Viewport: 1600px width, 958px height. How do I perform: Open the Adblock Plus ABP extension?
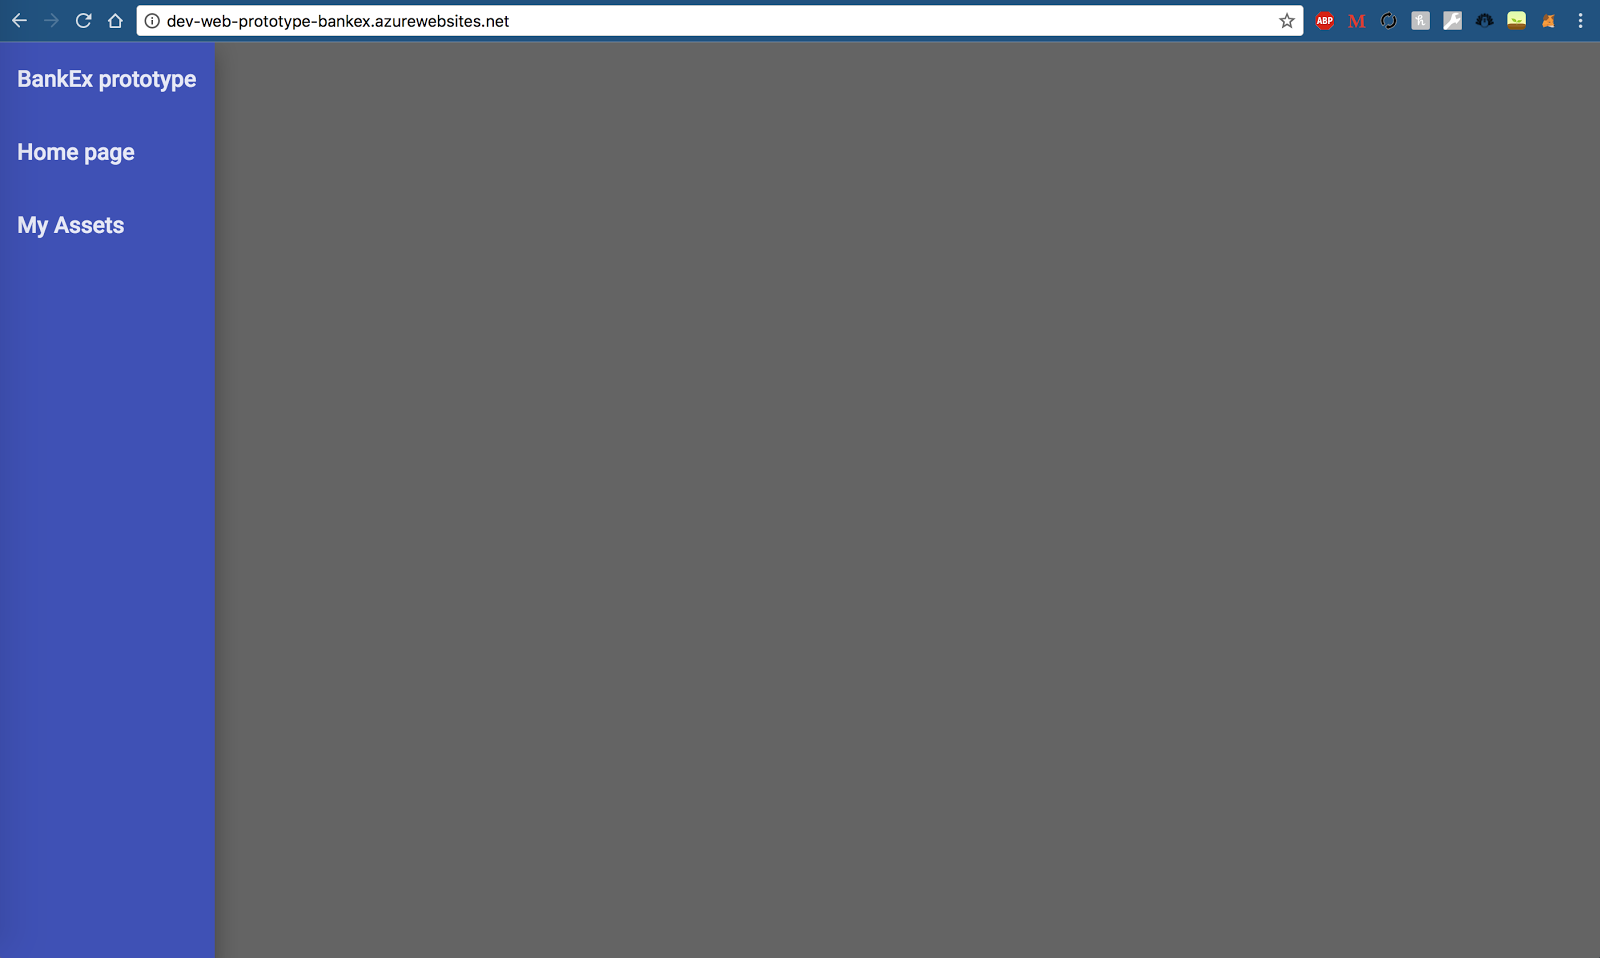coord(1324,20)
